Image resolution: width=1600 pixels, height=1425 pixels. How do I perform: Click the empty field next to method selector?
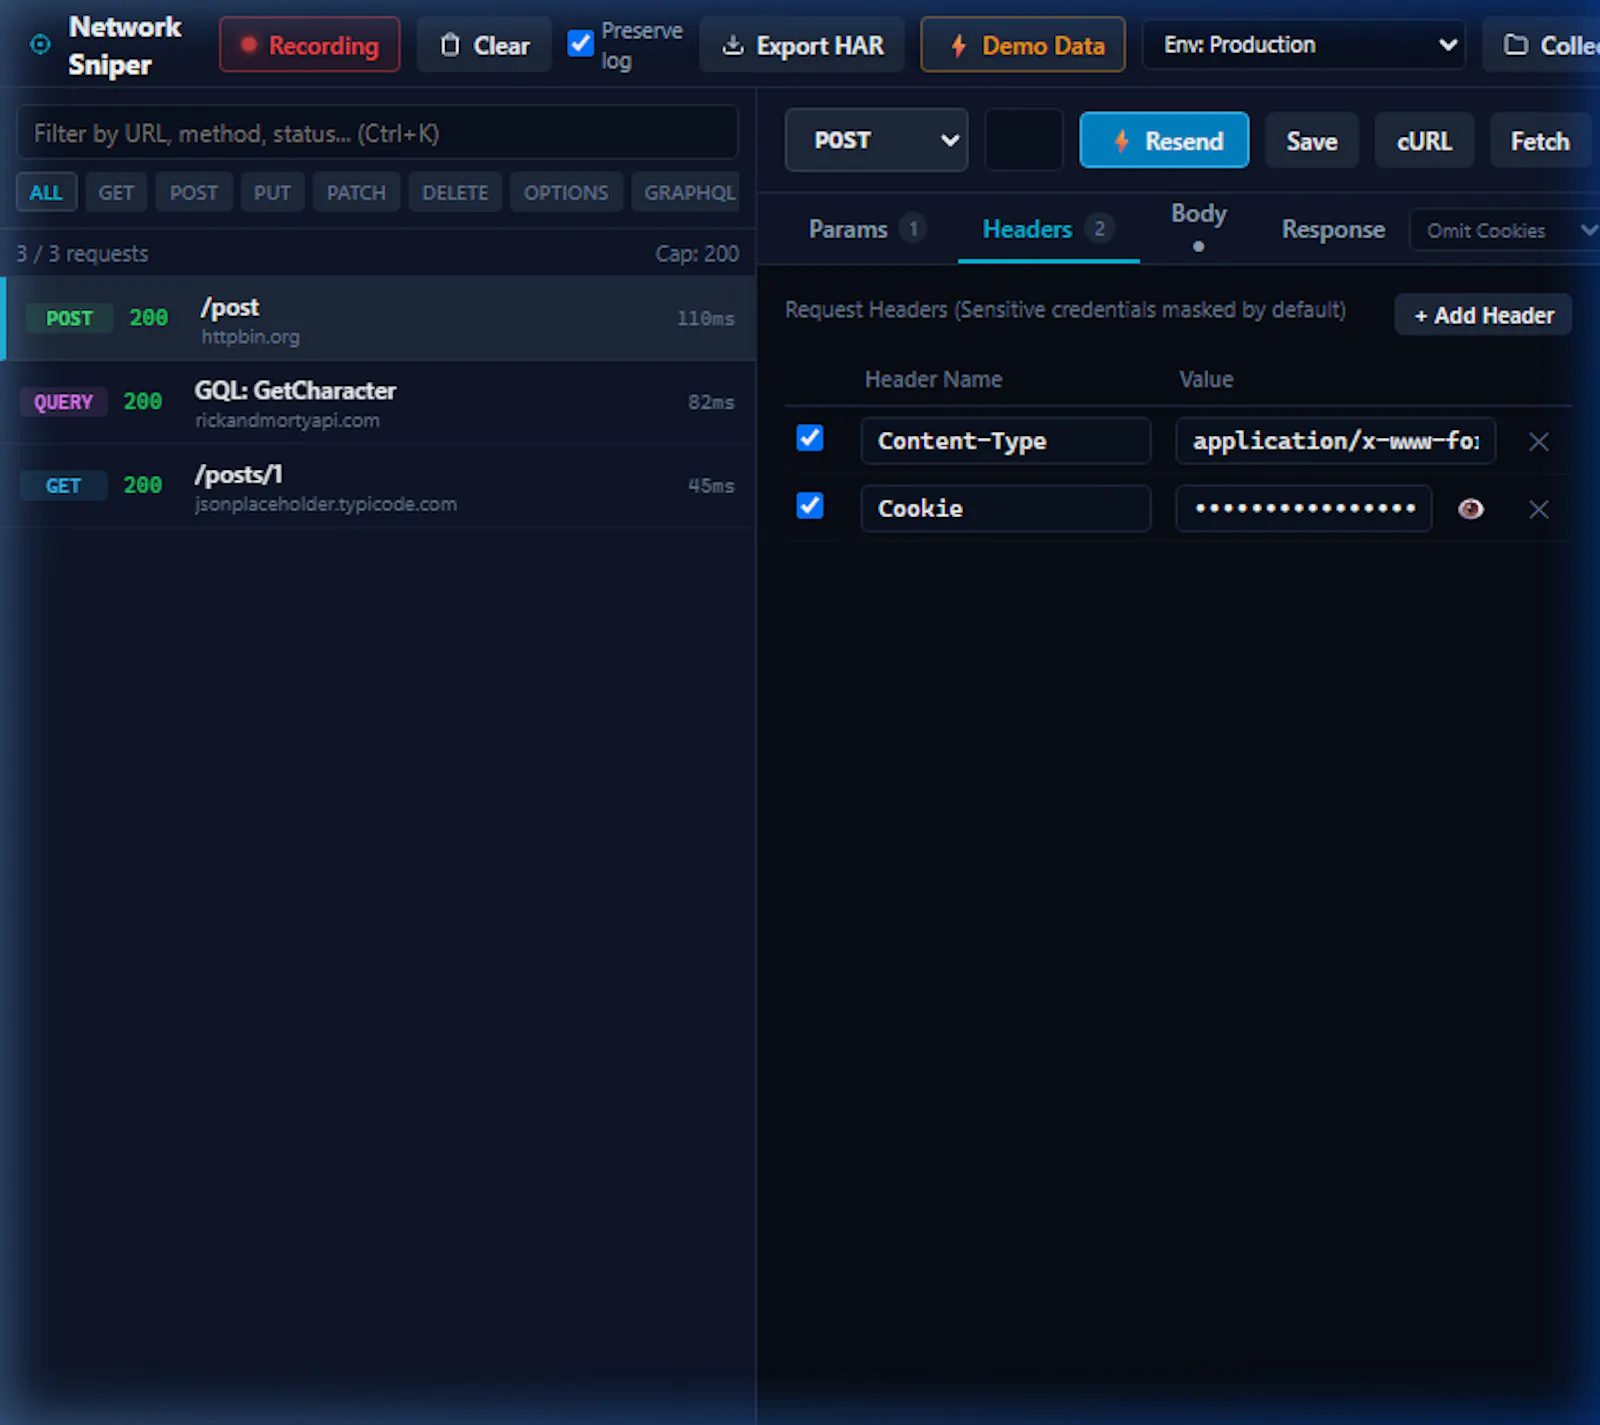(x=1023, y=140)
